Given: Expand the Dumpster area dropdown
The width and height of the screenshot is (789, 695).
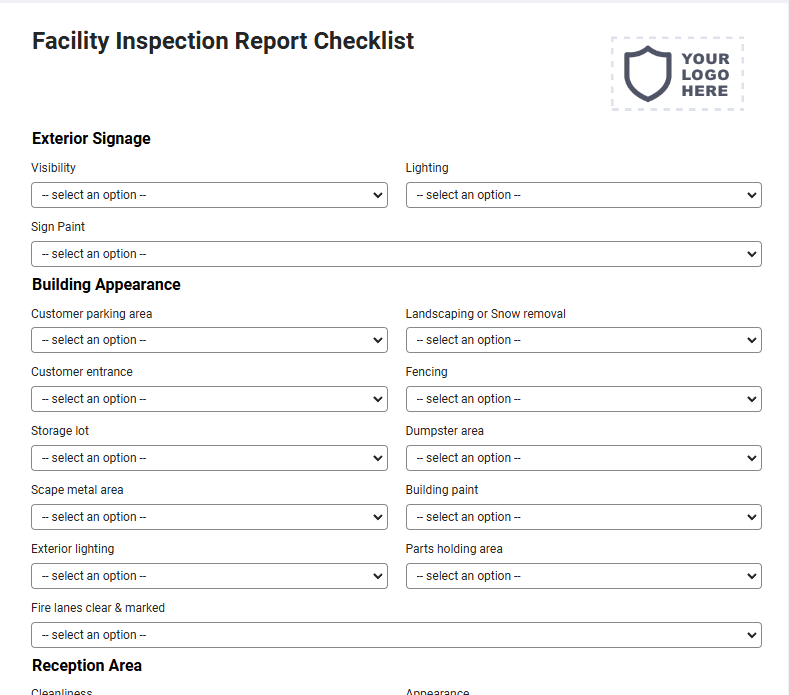Looking at the screenshot, I should (x=584, y=458).
